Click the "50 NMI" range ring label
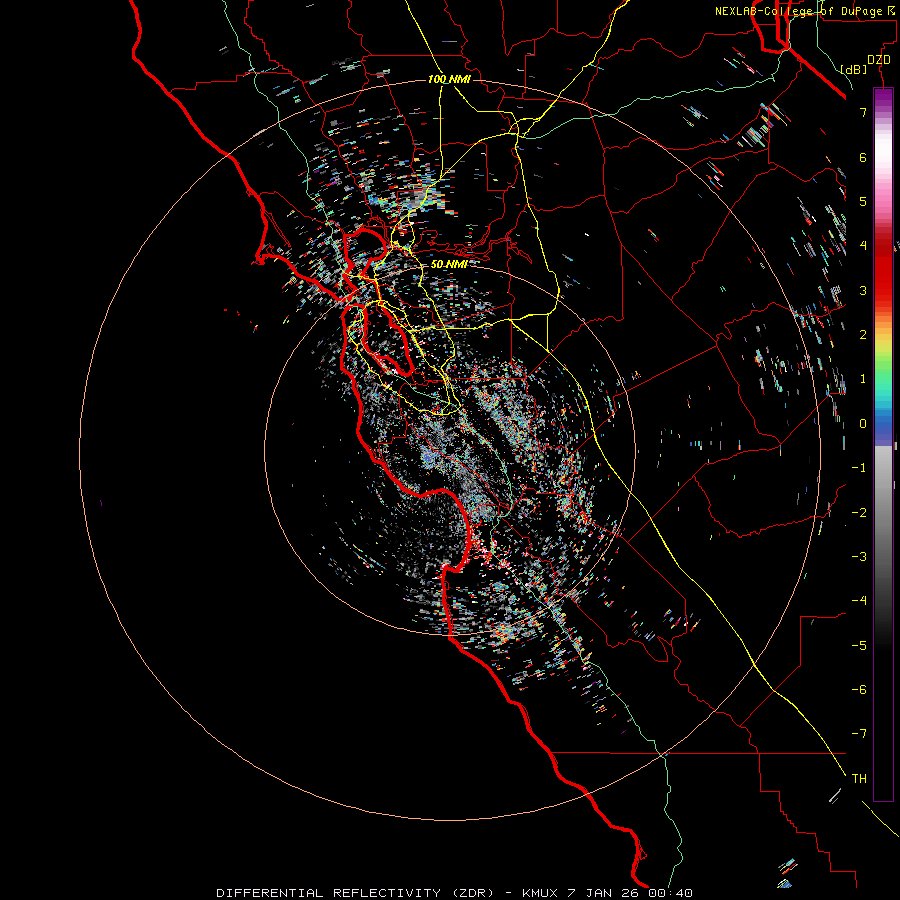 pos(449,264)
